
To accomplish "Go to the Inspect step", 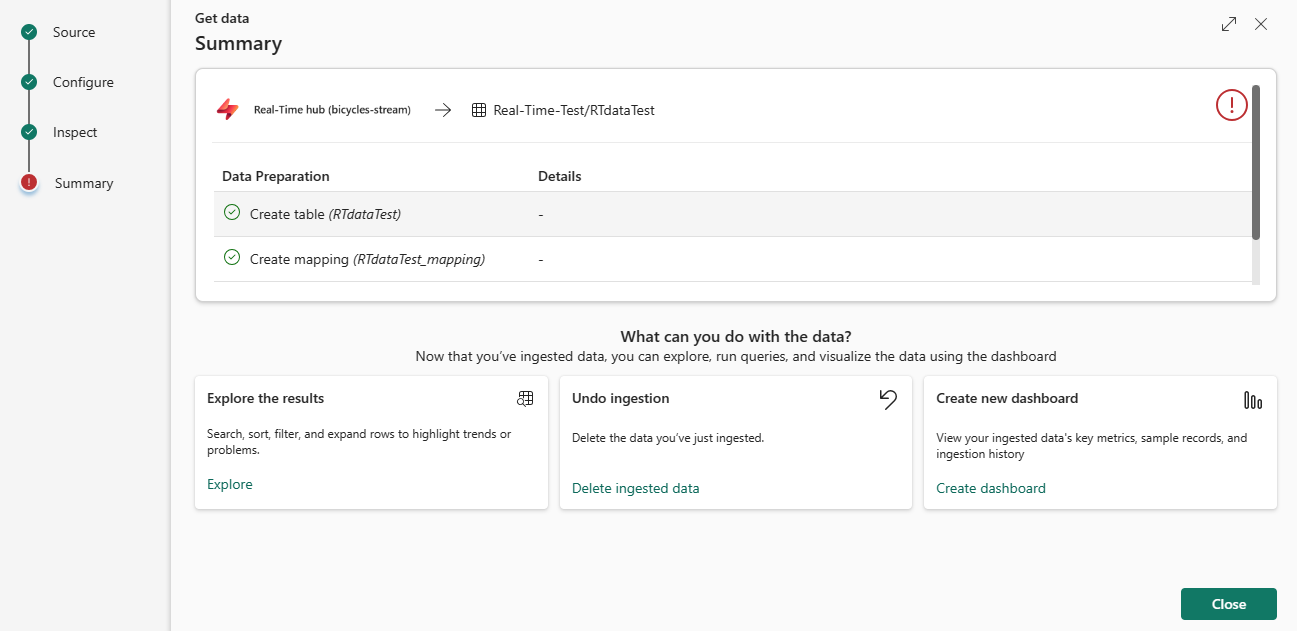I will pos(75,132).
